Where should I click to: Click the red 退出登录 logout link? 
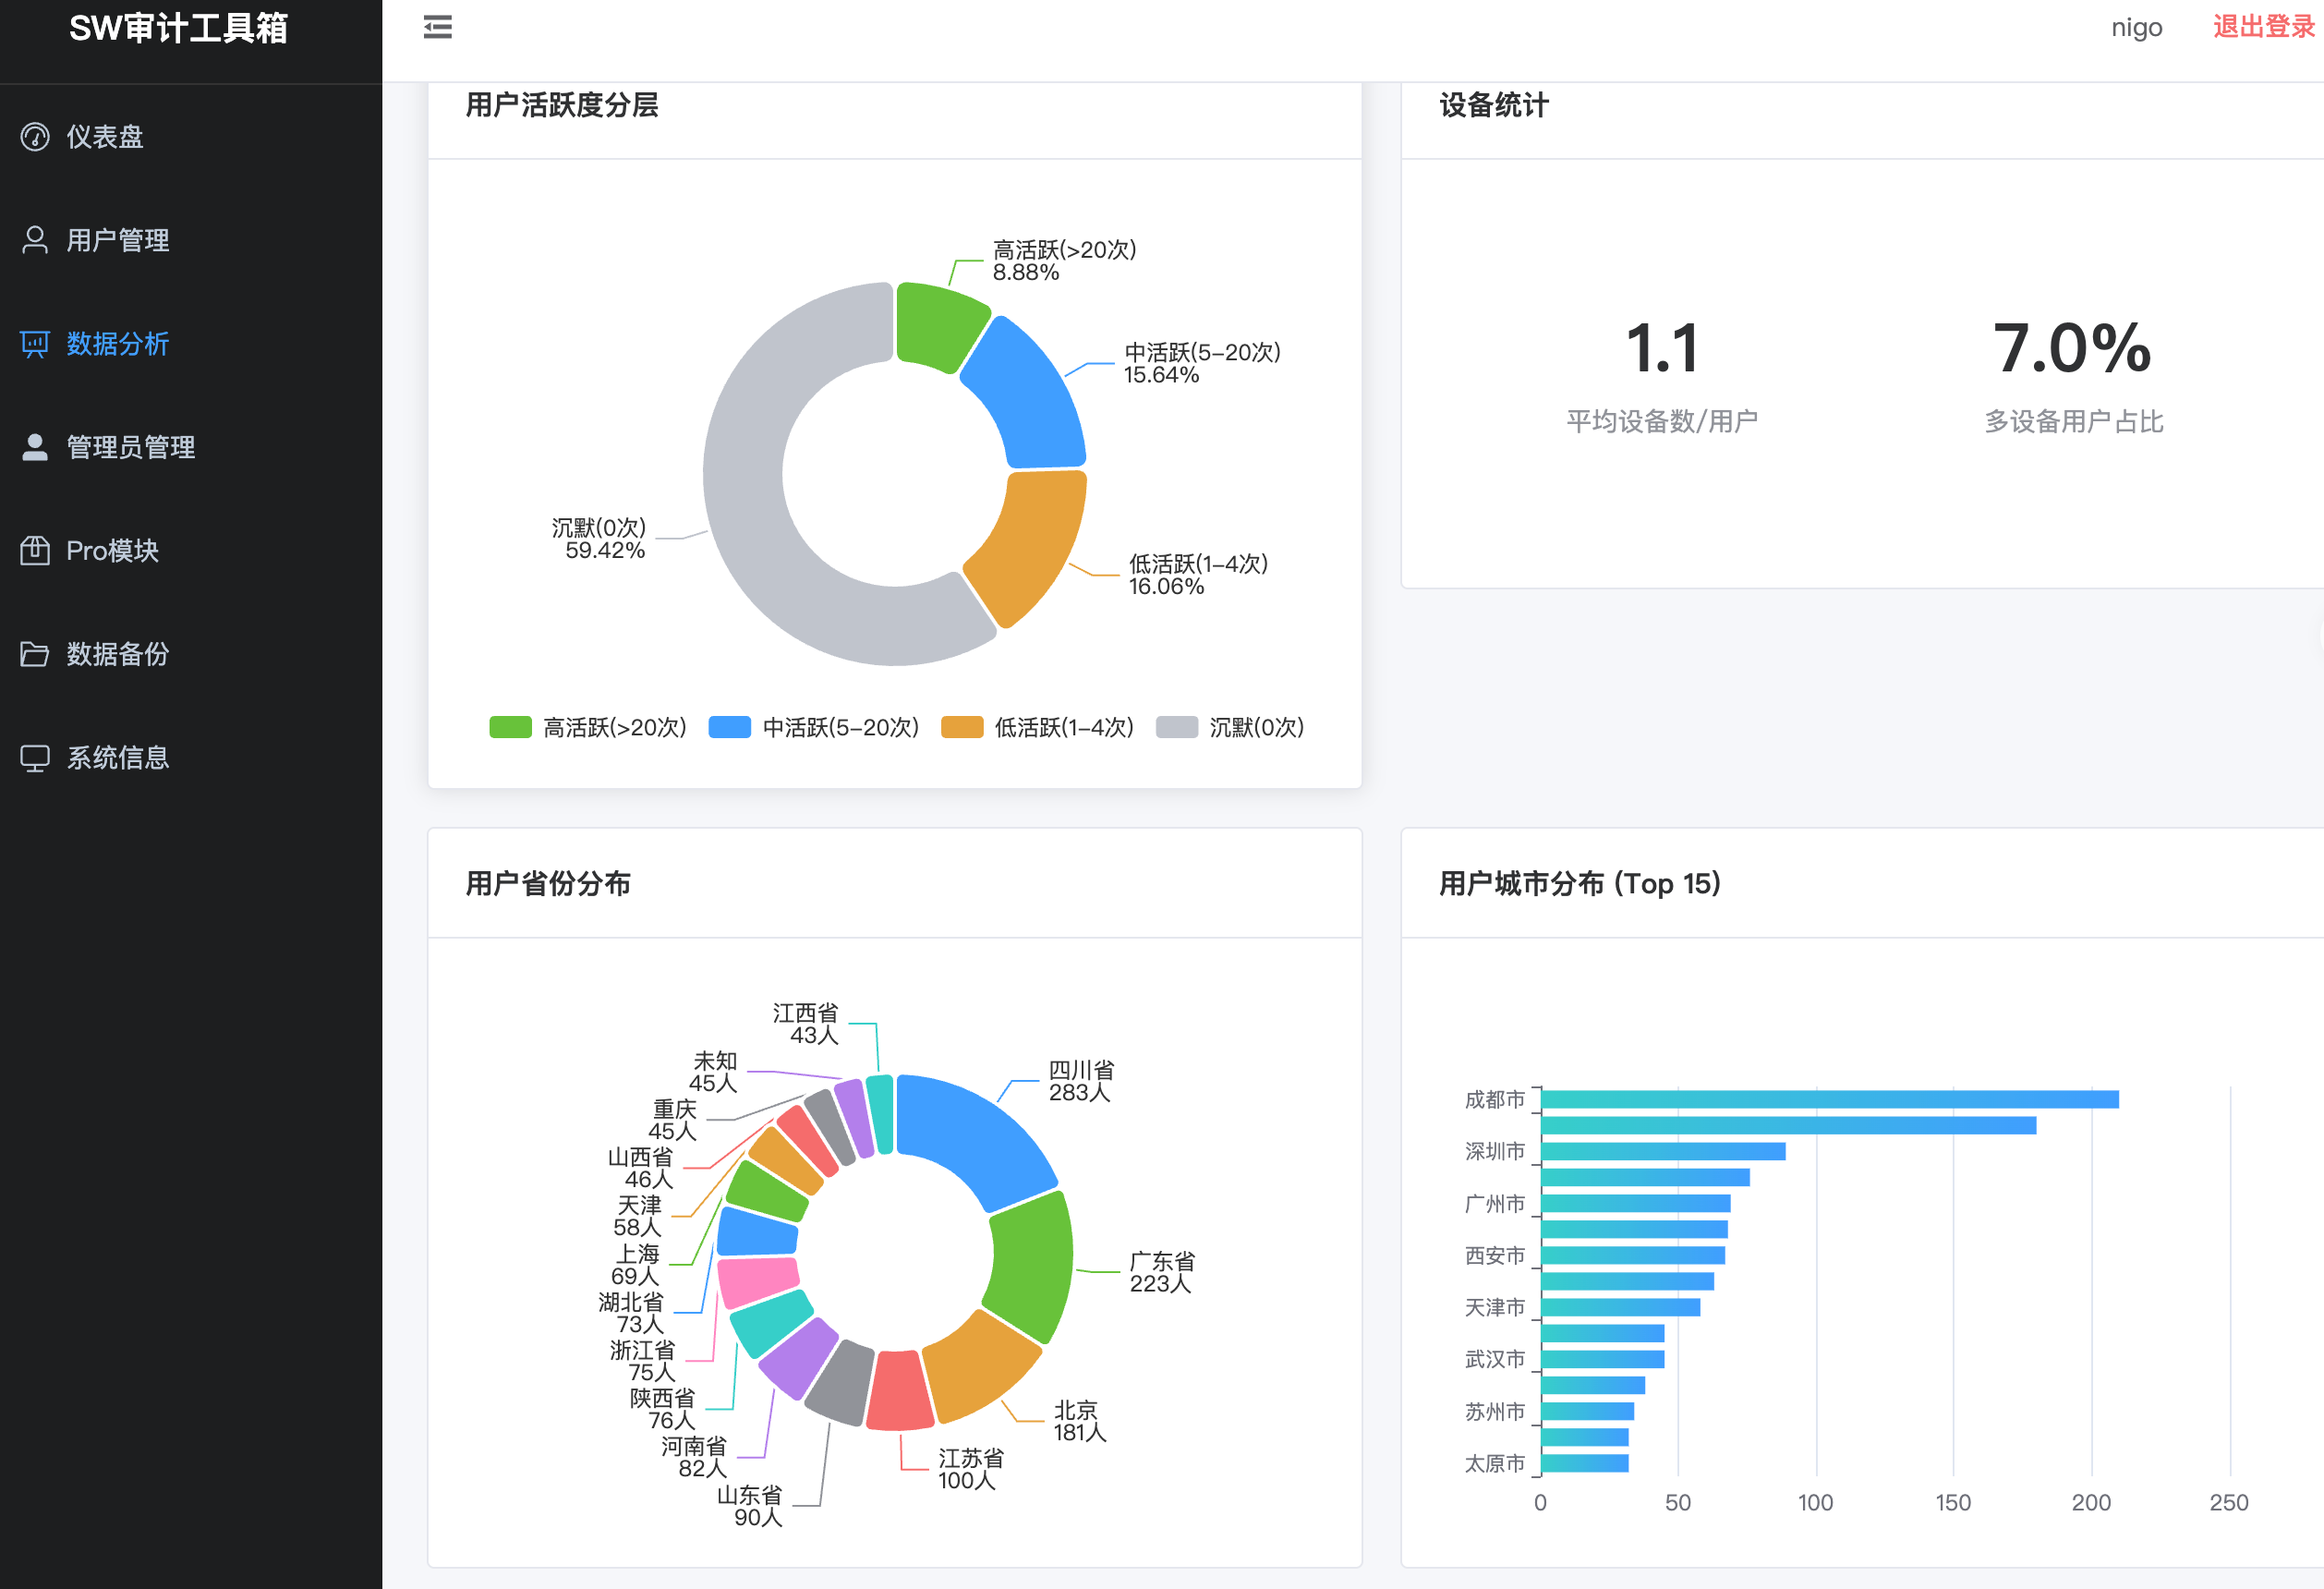tap(2263, 27)
